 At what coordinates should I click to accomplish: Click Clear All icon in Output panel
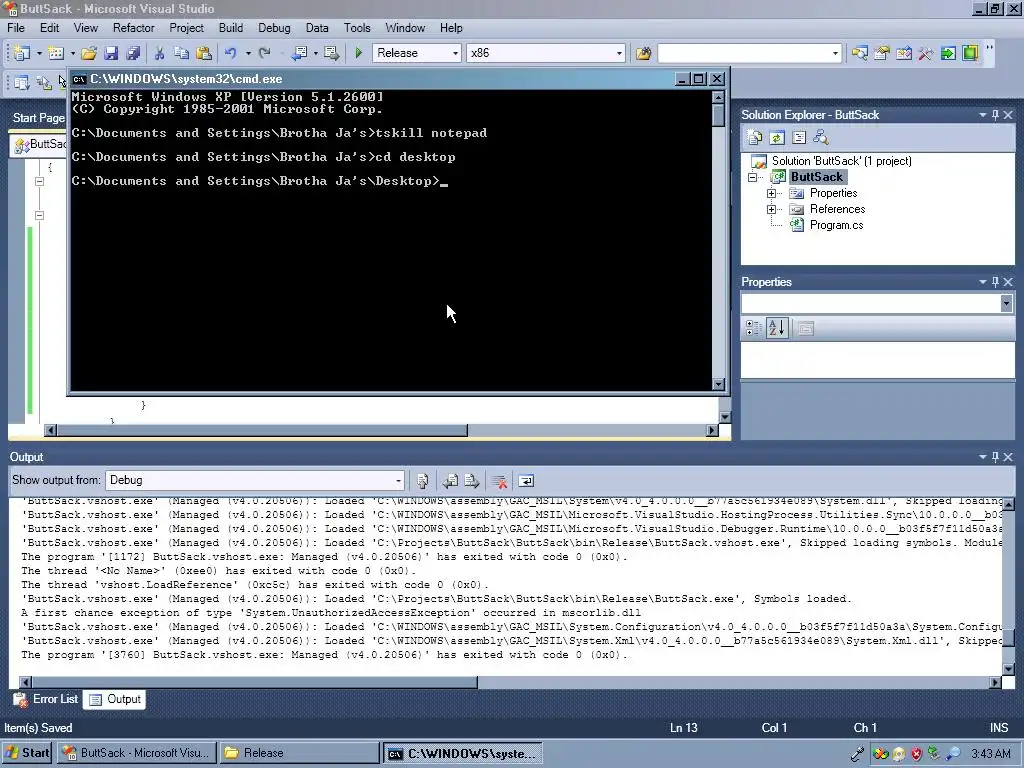tap(500, 481)
